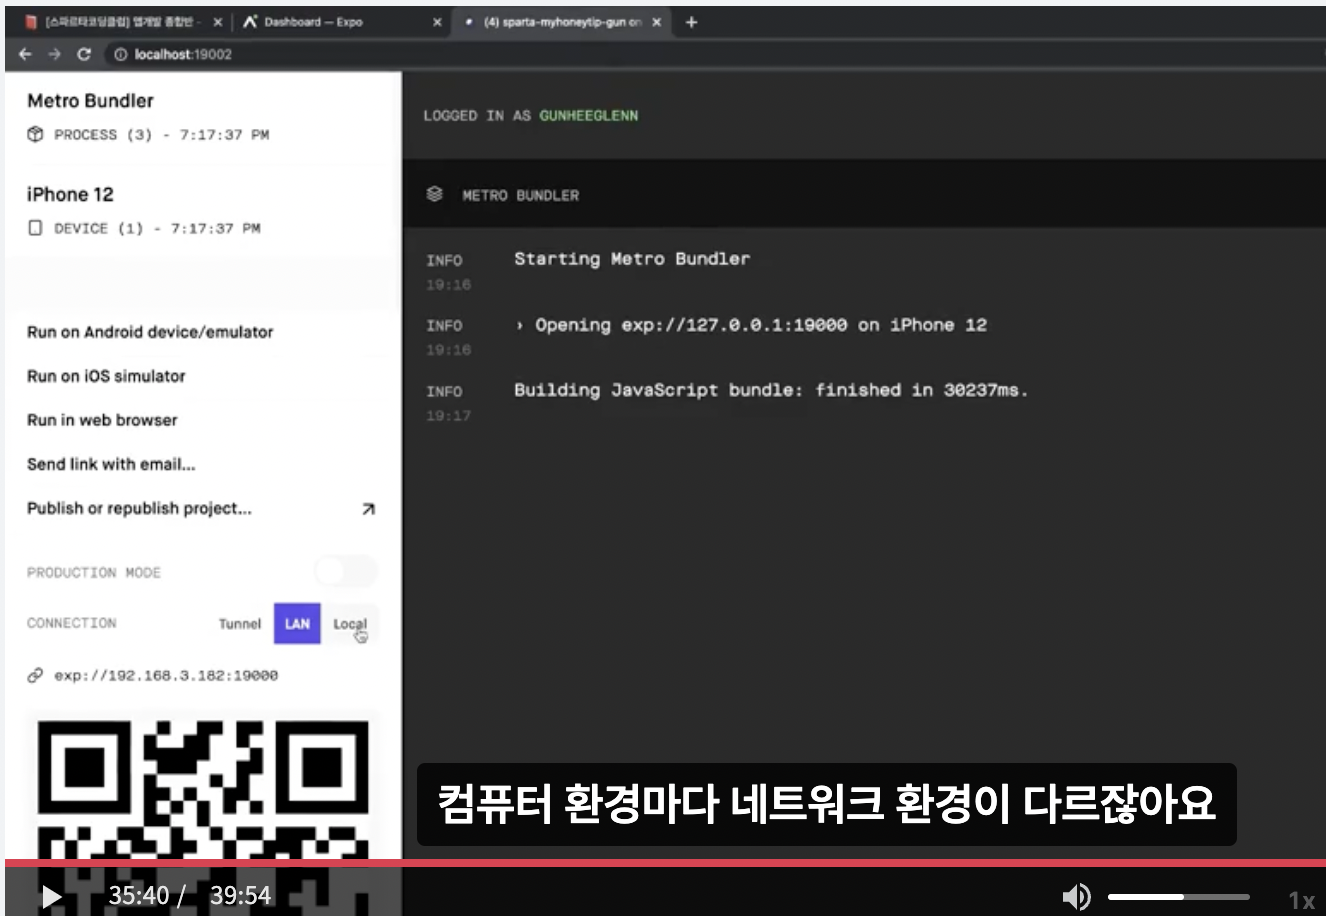The height and width of the screenshot is (916, 1326).
Task: Select Tunnel connection type
Action: coord(240,624)
